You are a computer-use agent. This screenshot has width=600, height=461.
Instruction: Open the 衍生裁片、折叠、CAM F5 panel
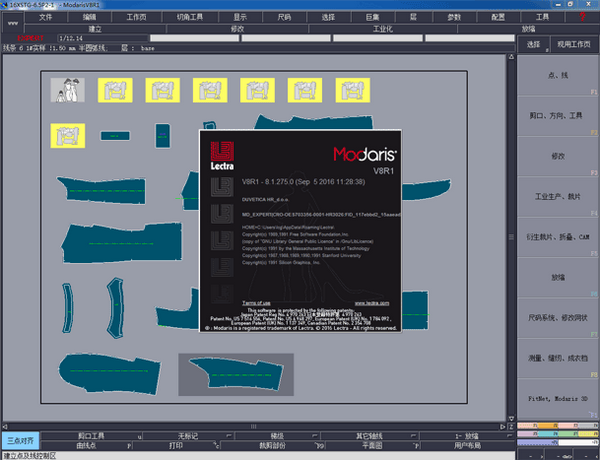pos(558,237)
